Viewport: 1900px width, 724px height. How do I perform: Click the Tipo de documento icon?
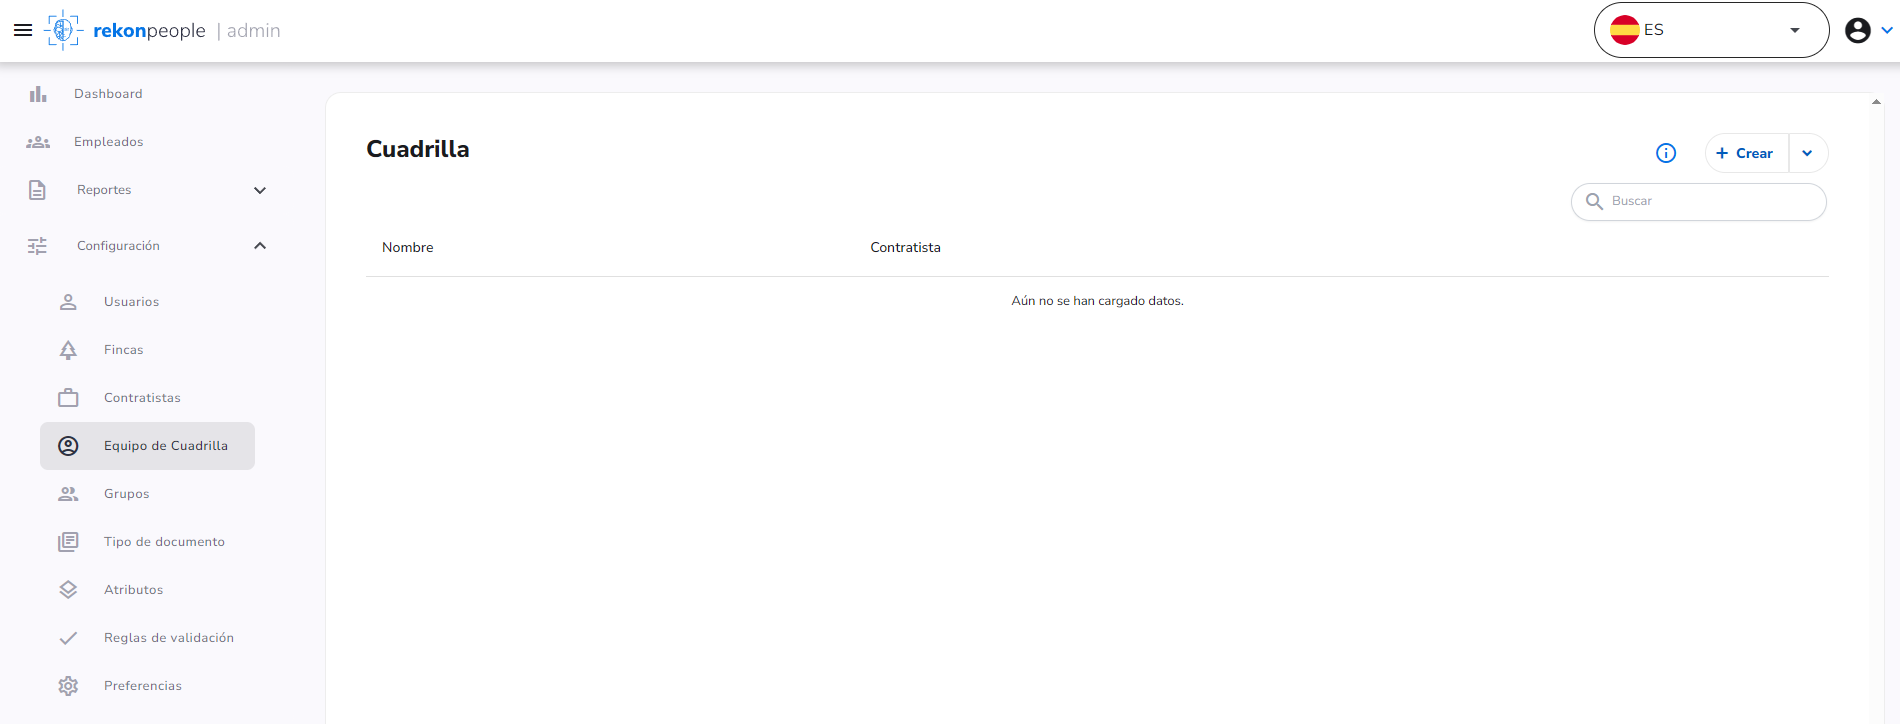click(68, 542)
